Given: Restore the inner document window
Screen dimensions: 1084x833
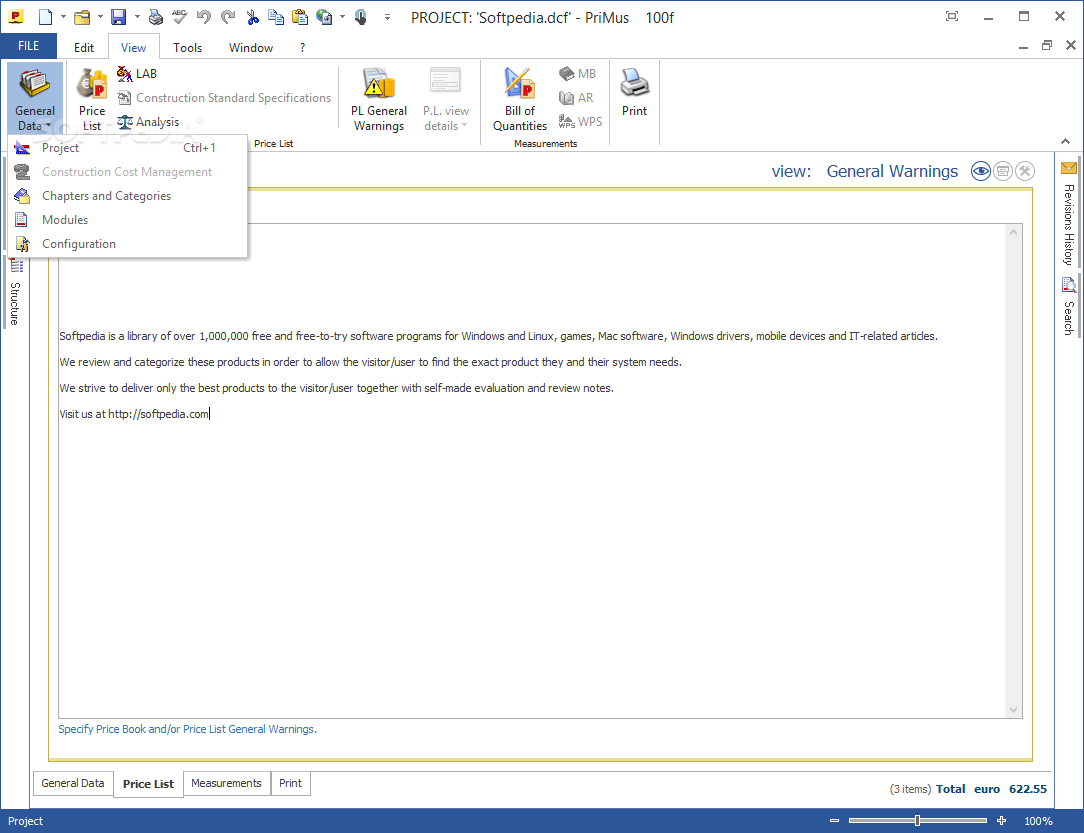Looking at the screenshot, I should 1047,45.
